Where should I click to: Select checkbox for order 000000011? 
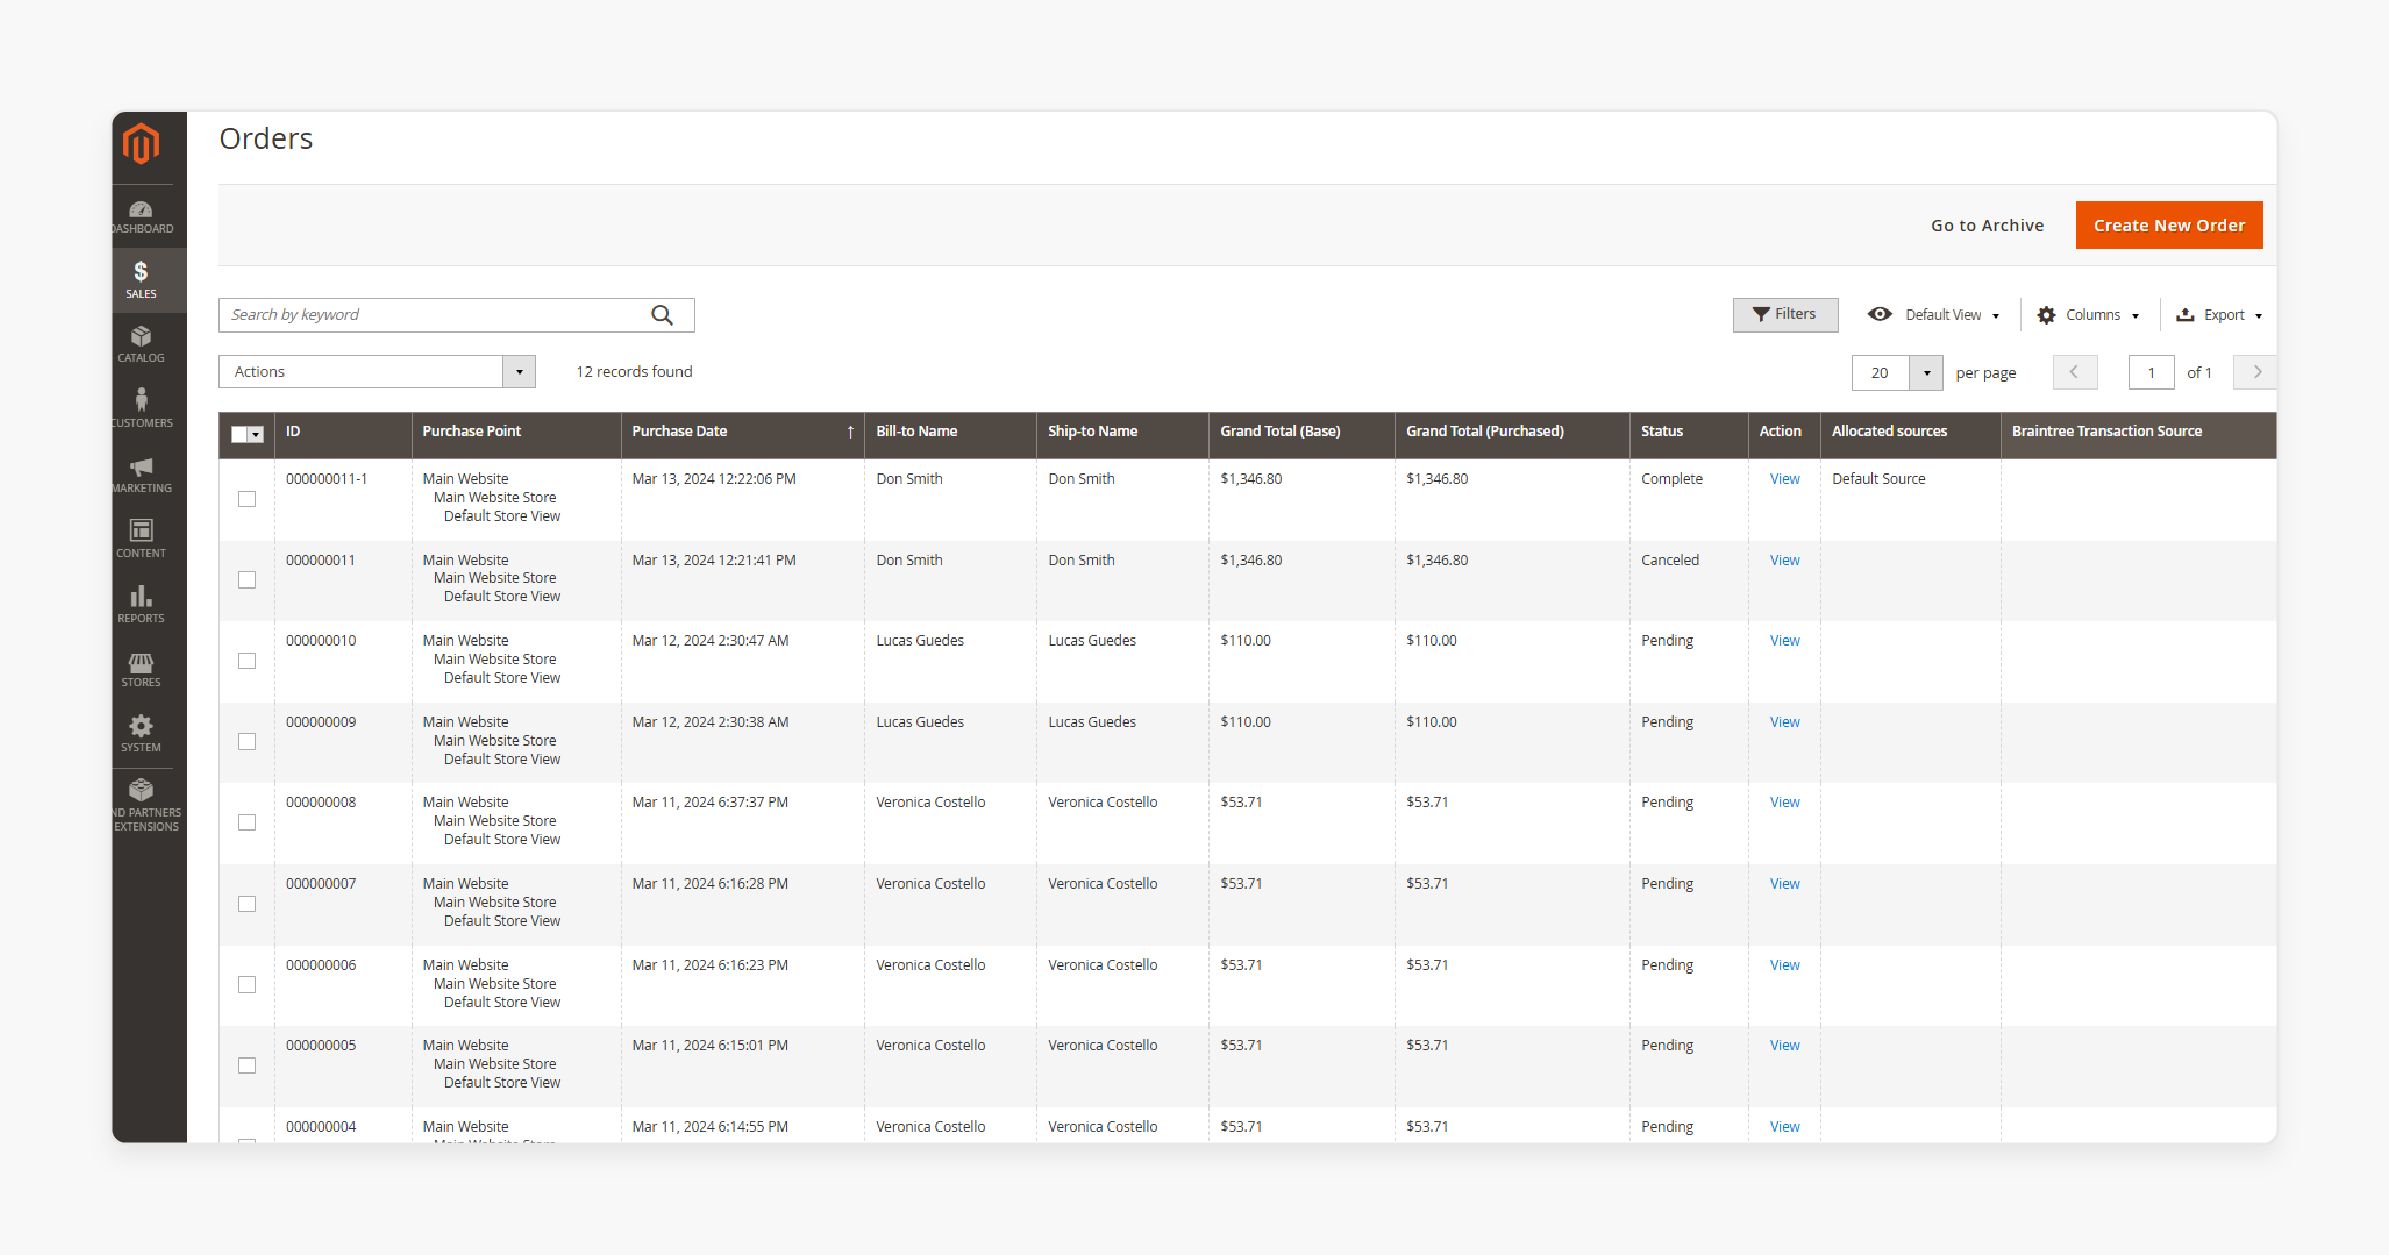coord(247,580)
